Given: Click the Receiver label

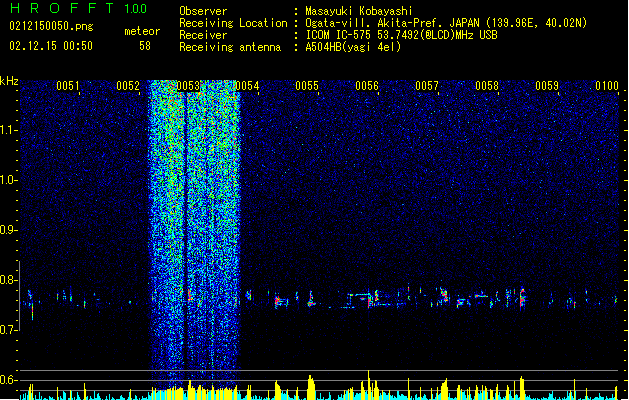Looking at the screenshot, I should point(203,35).
